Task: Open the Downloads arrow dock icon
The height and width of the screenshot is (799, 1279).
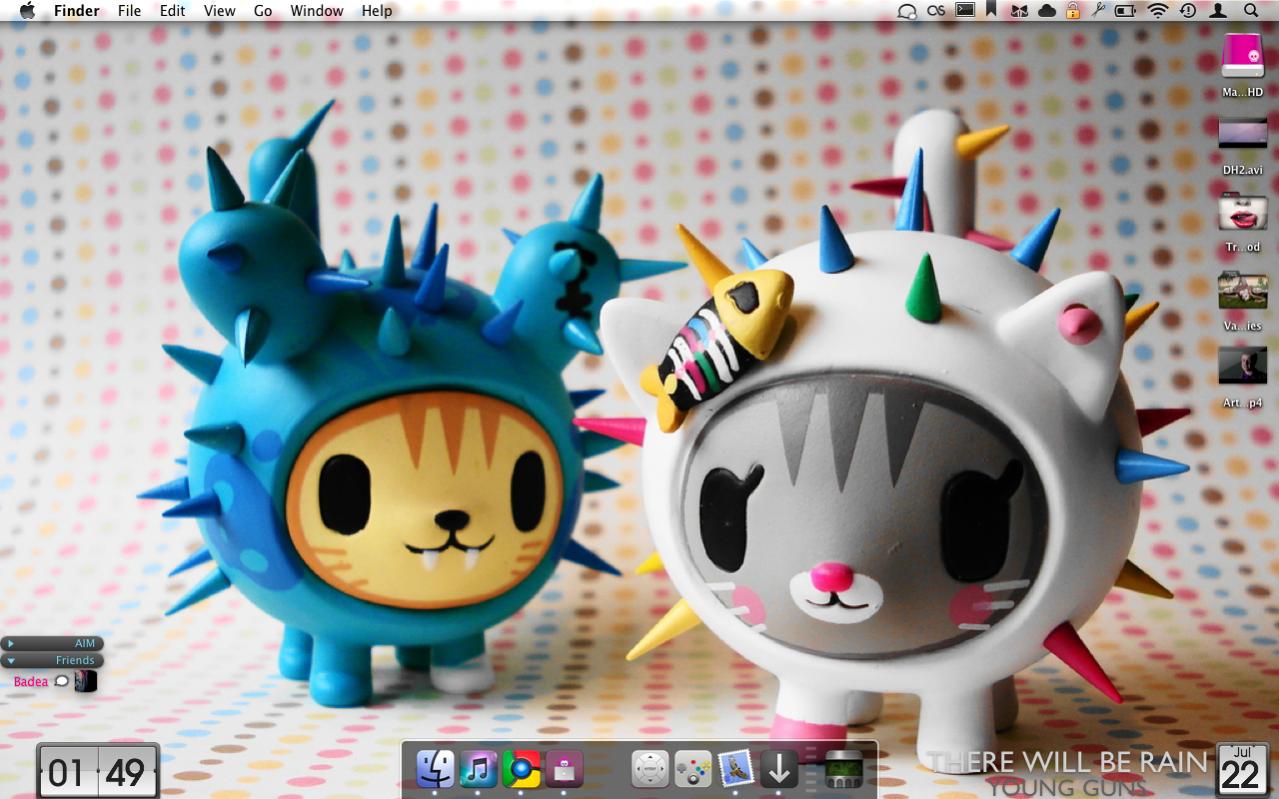Action: (779, 769)
